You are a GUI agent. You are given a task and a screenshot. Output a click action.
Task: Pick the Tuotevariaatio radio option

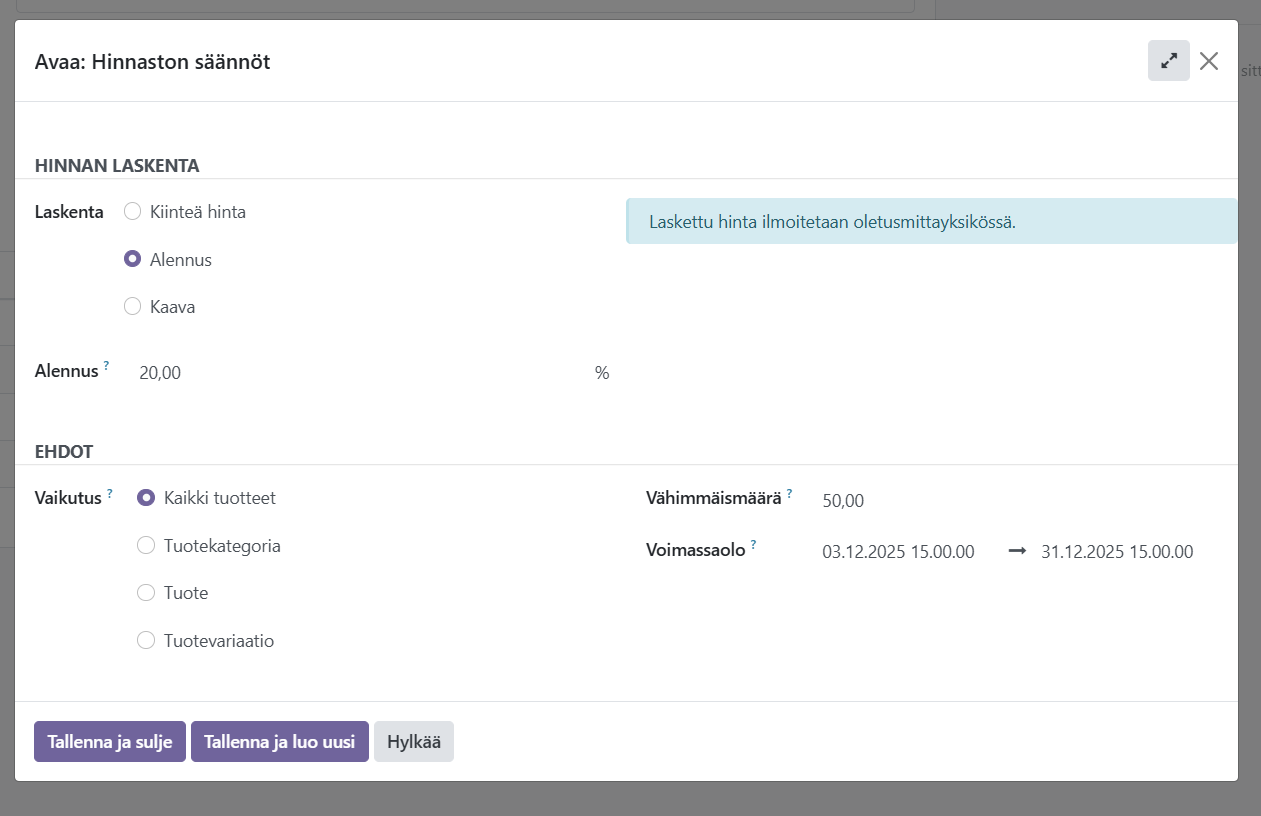click(x=146, y=641)
